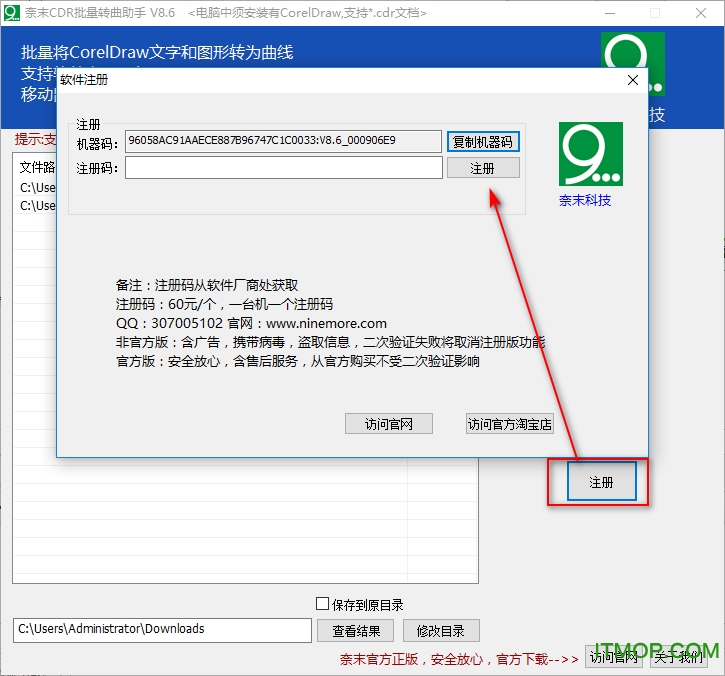Click the red-outlined 注册 button in main window
The width and height of the screenshot is (725, 676).
tap(601, 482)
